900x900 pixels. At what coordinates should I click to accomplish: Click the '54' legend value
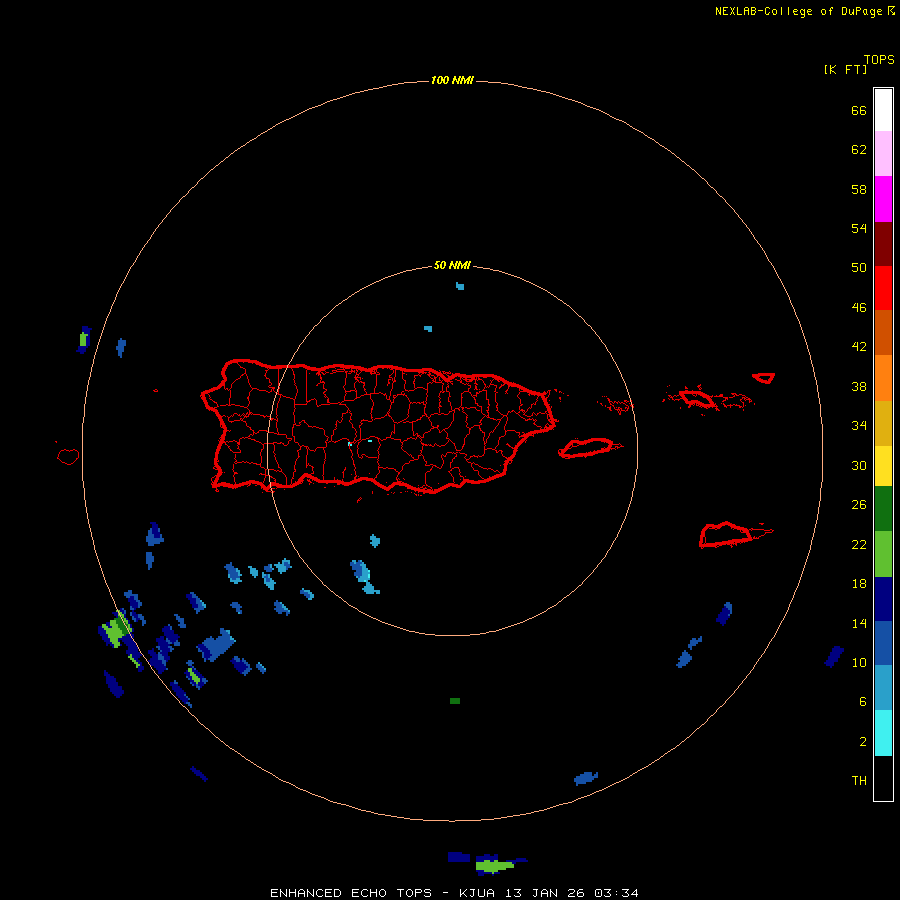click(x=859, y=228)
